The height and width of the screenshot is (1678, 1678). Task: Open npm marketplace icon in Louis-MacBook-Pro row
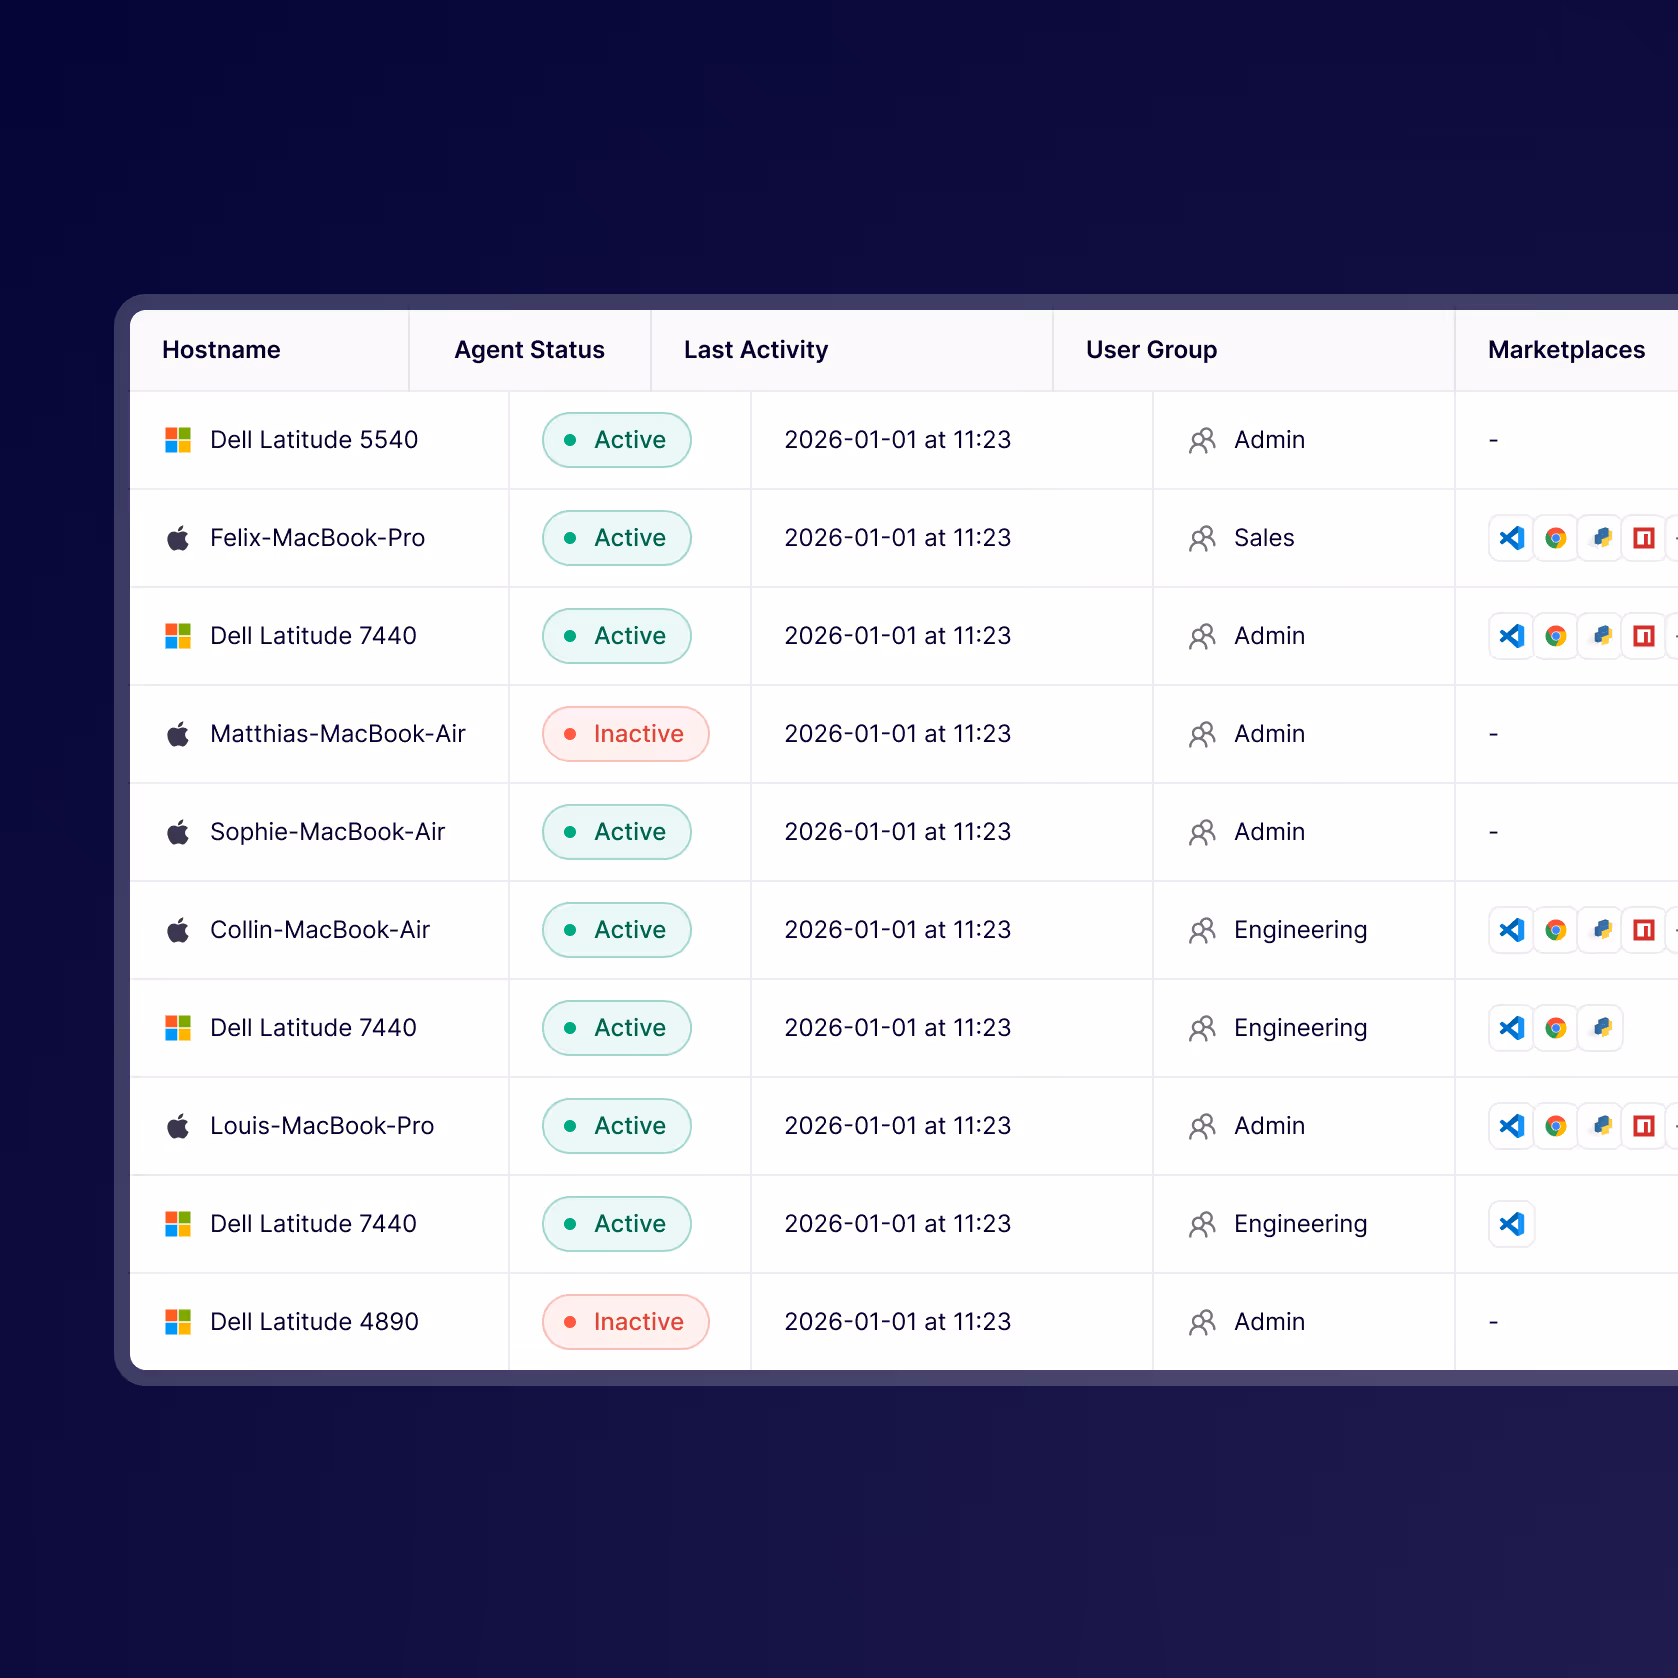point(1644,1126)
